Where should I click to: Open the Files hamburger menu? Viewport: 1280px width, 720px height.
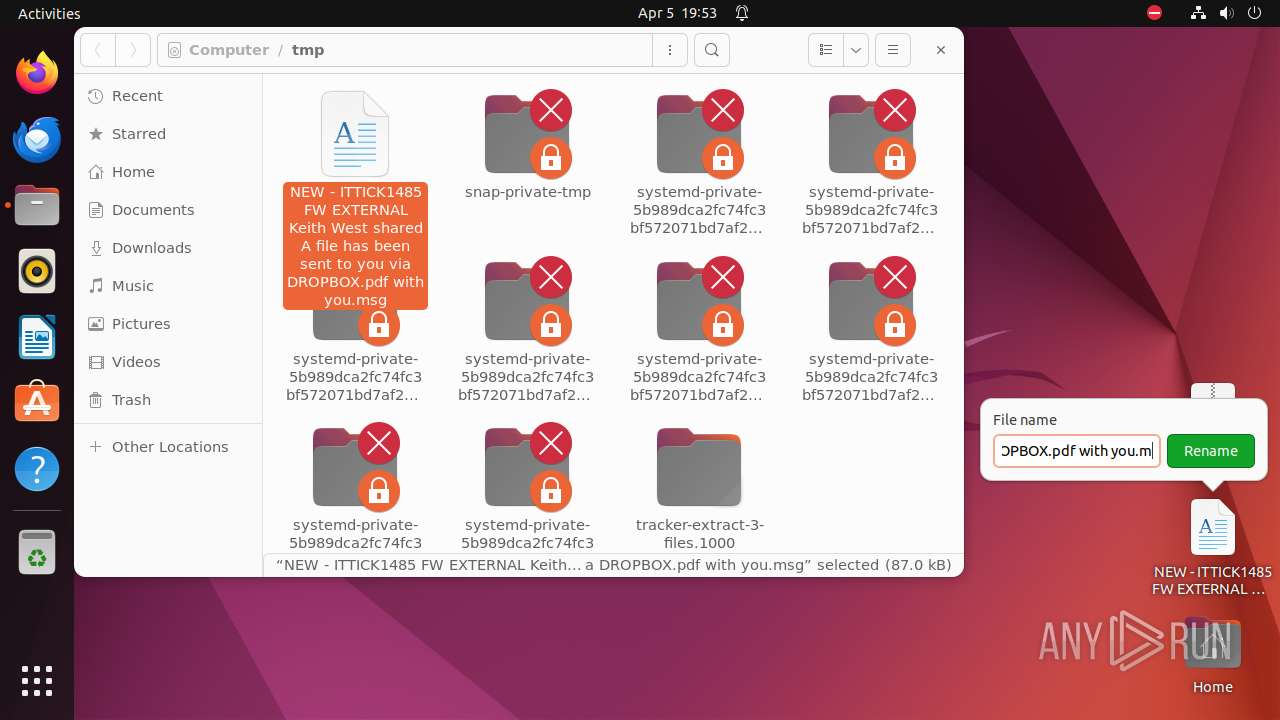(892, 50)
